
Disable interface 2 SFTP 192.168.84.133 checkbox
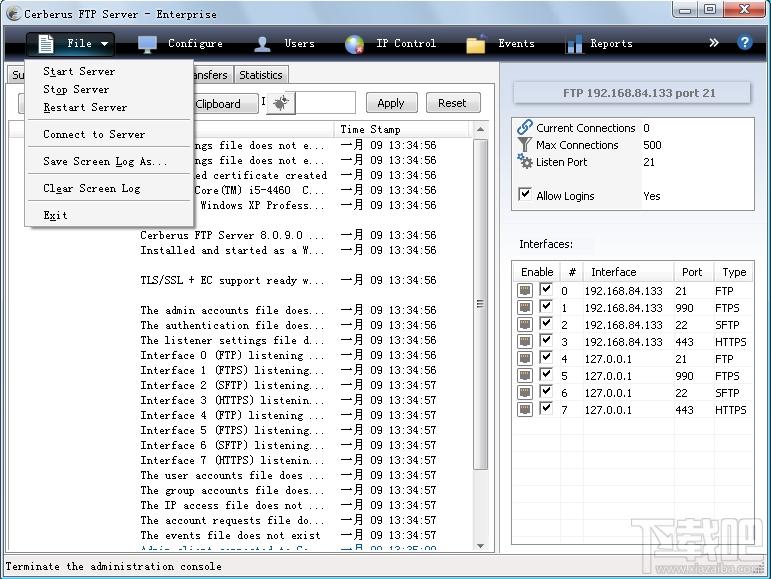(x=546, y=323)
